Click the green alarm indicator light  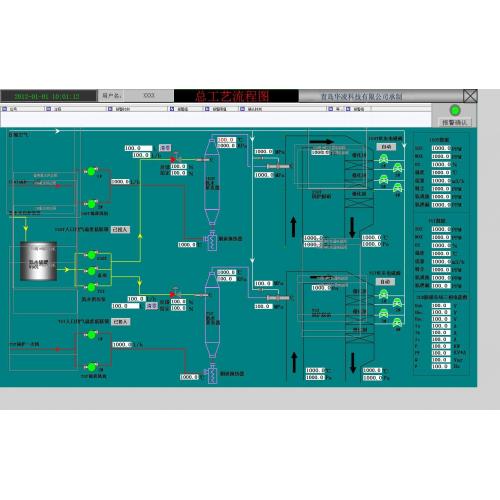point(455,110)
